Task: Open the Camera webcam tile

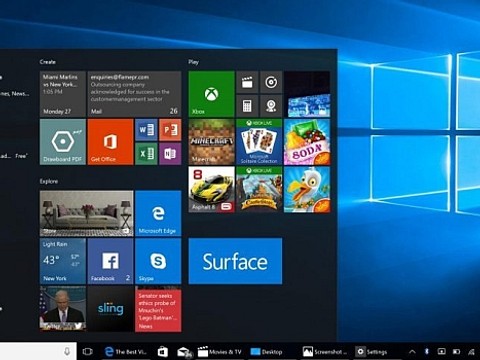Action: [x=271, y=106]
